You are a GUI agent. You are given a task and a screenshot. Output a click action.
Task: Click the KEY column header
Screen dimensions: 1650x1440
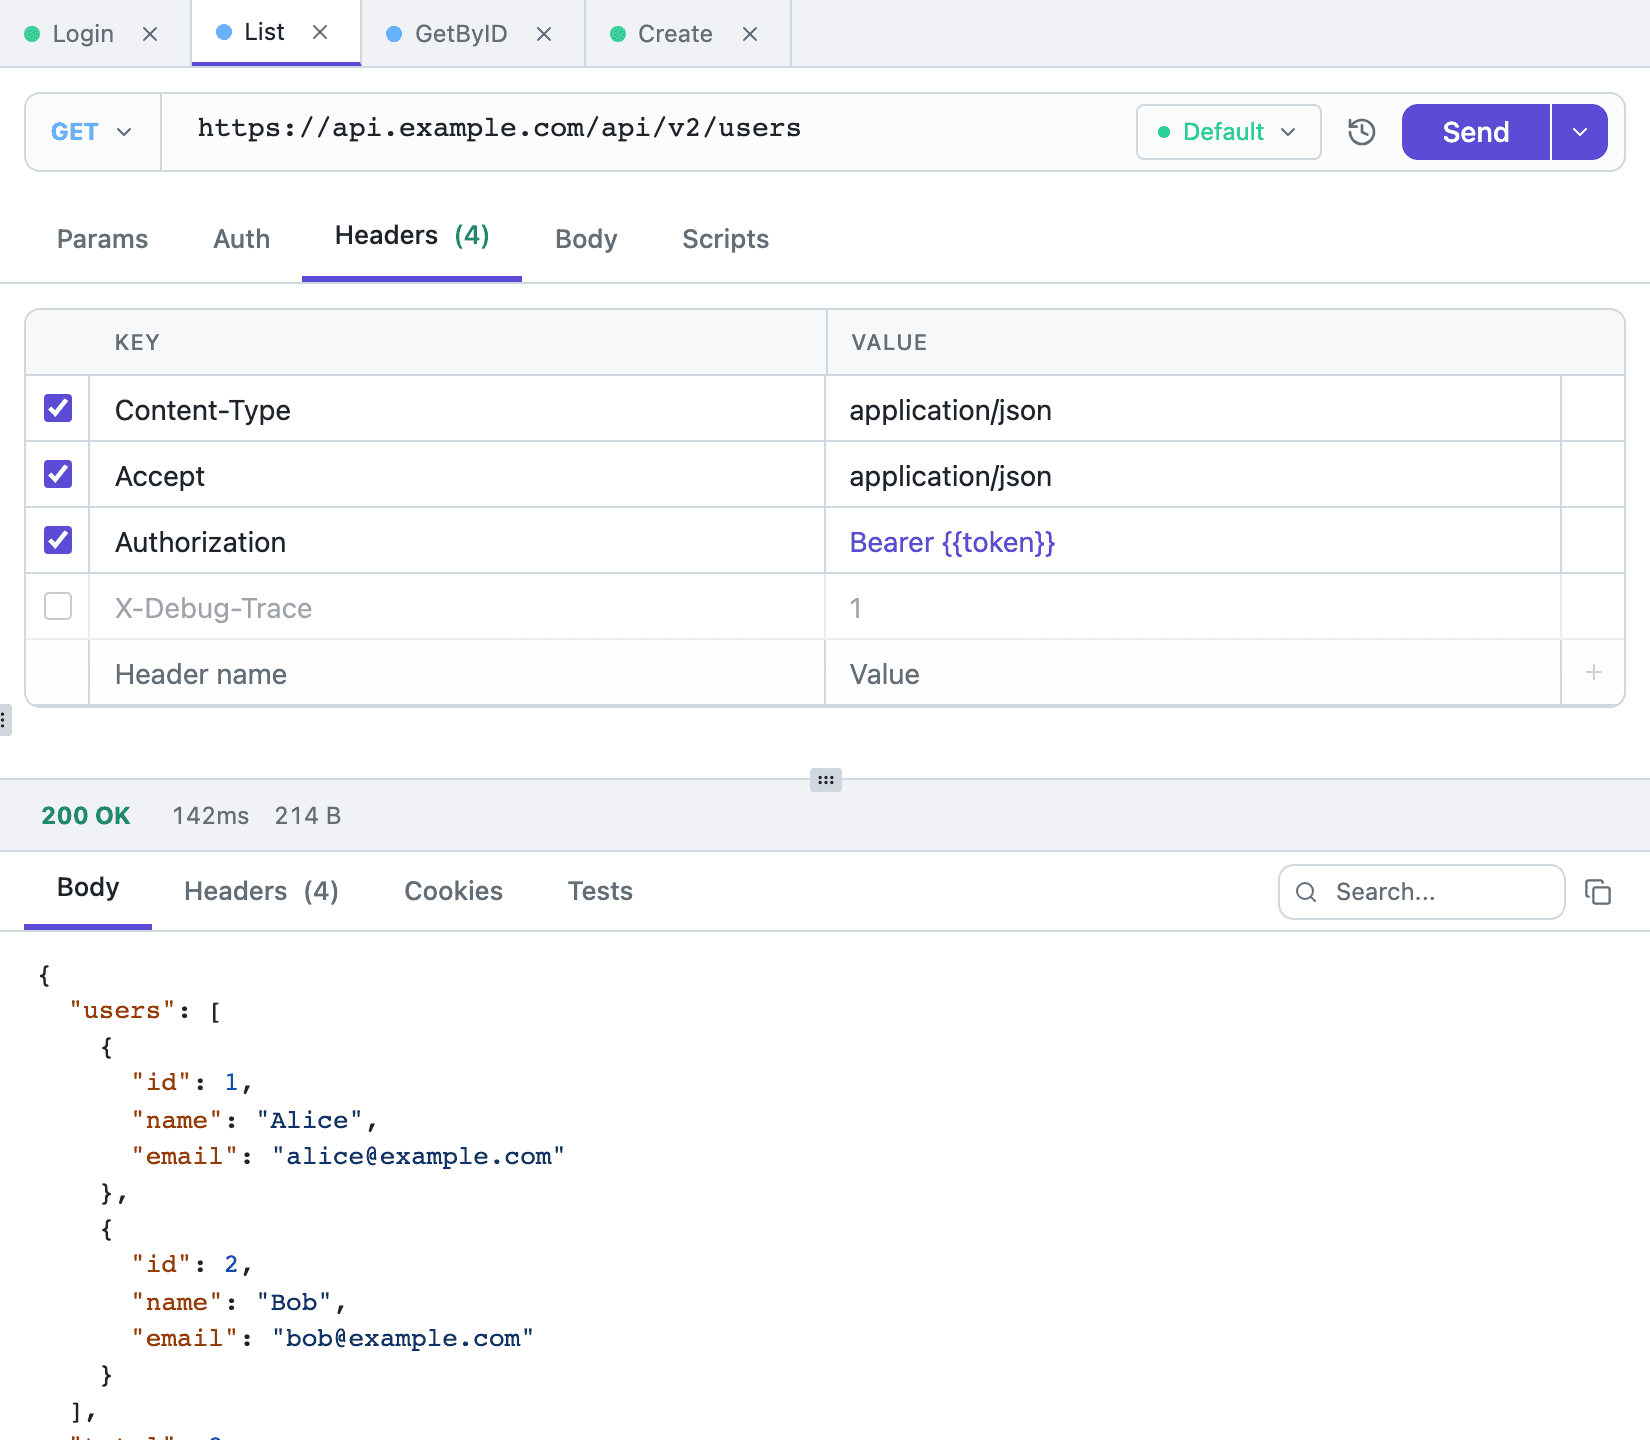click(137, 343)
